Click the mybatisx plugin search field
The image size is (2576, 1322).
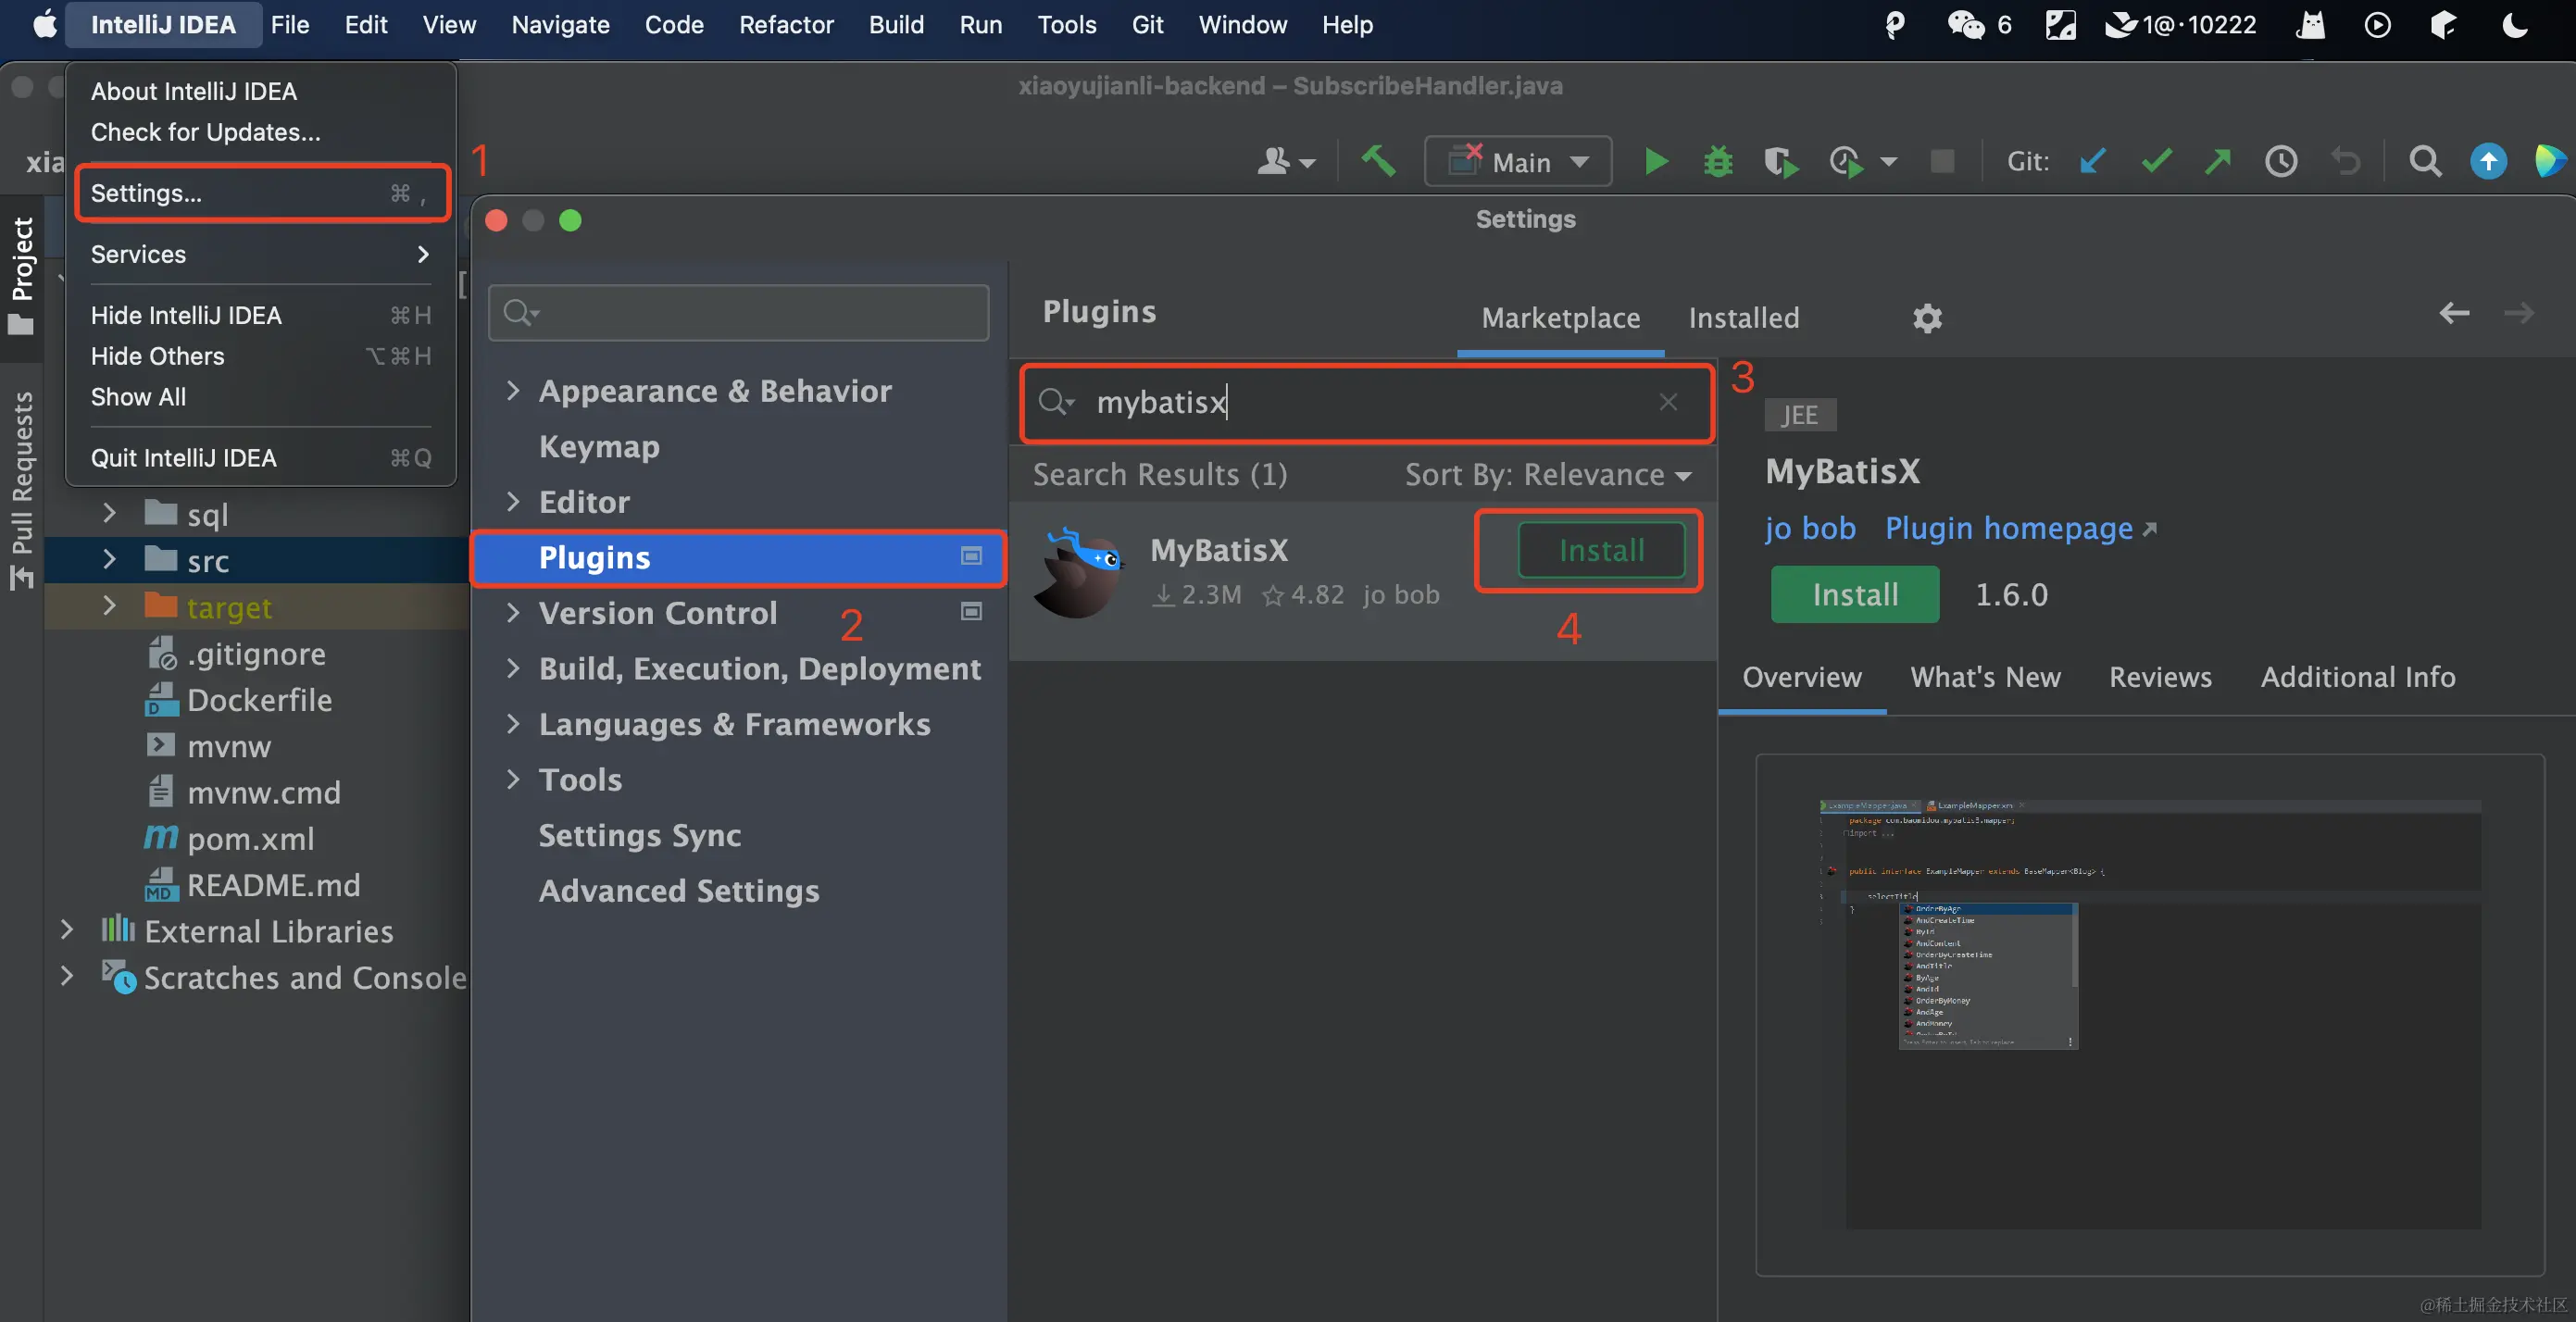[1366, 402]
